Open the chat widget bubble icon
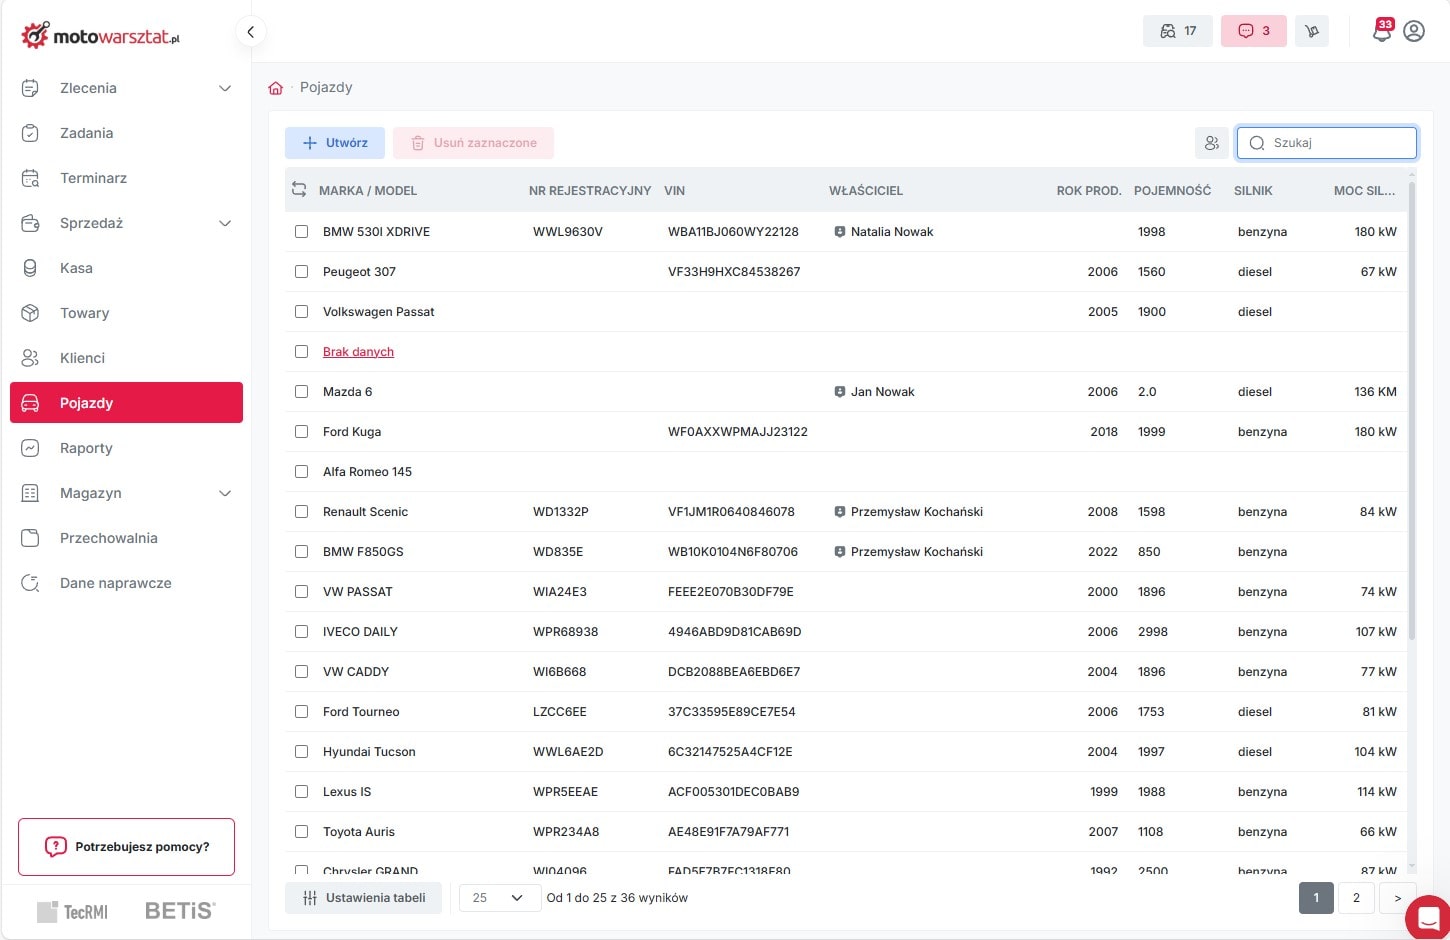1450x940 pixels. 1427,917
